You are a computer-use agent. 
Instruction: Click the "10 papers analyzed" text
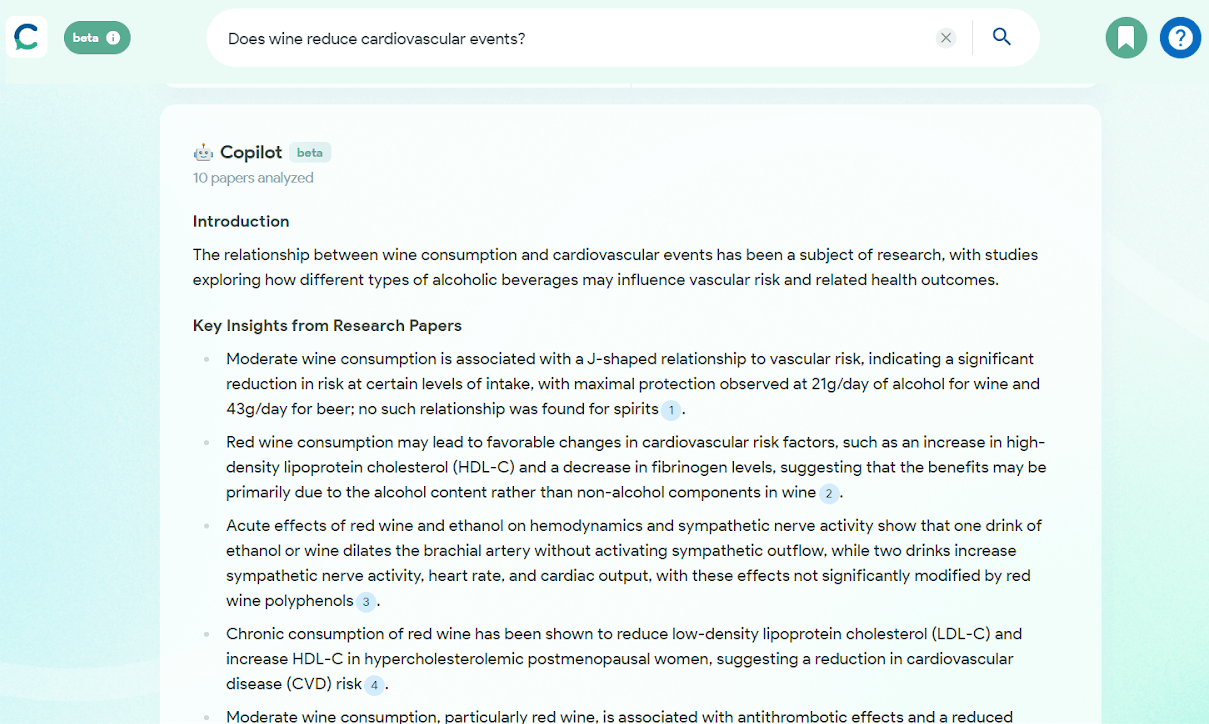pos(253,178)
